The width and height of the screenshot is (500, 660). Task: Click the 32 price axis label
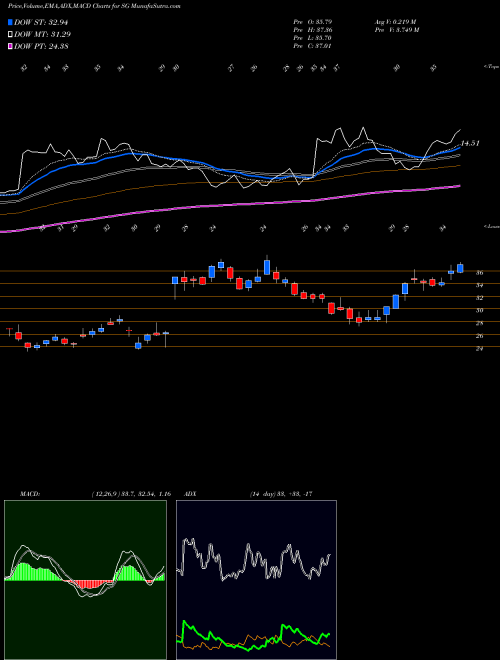[x=479, y=298]
